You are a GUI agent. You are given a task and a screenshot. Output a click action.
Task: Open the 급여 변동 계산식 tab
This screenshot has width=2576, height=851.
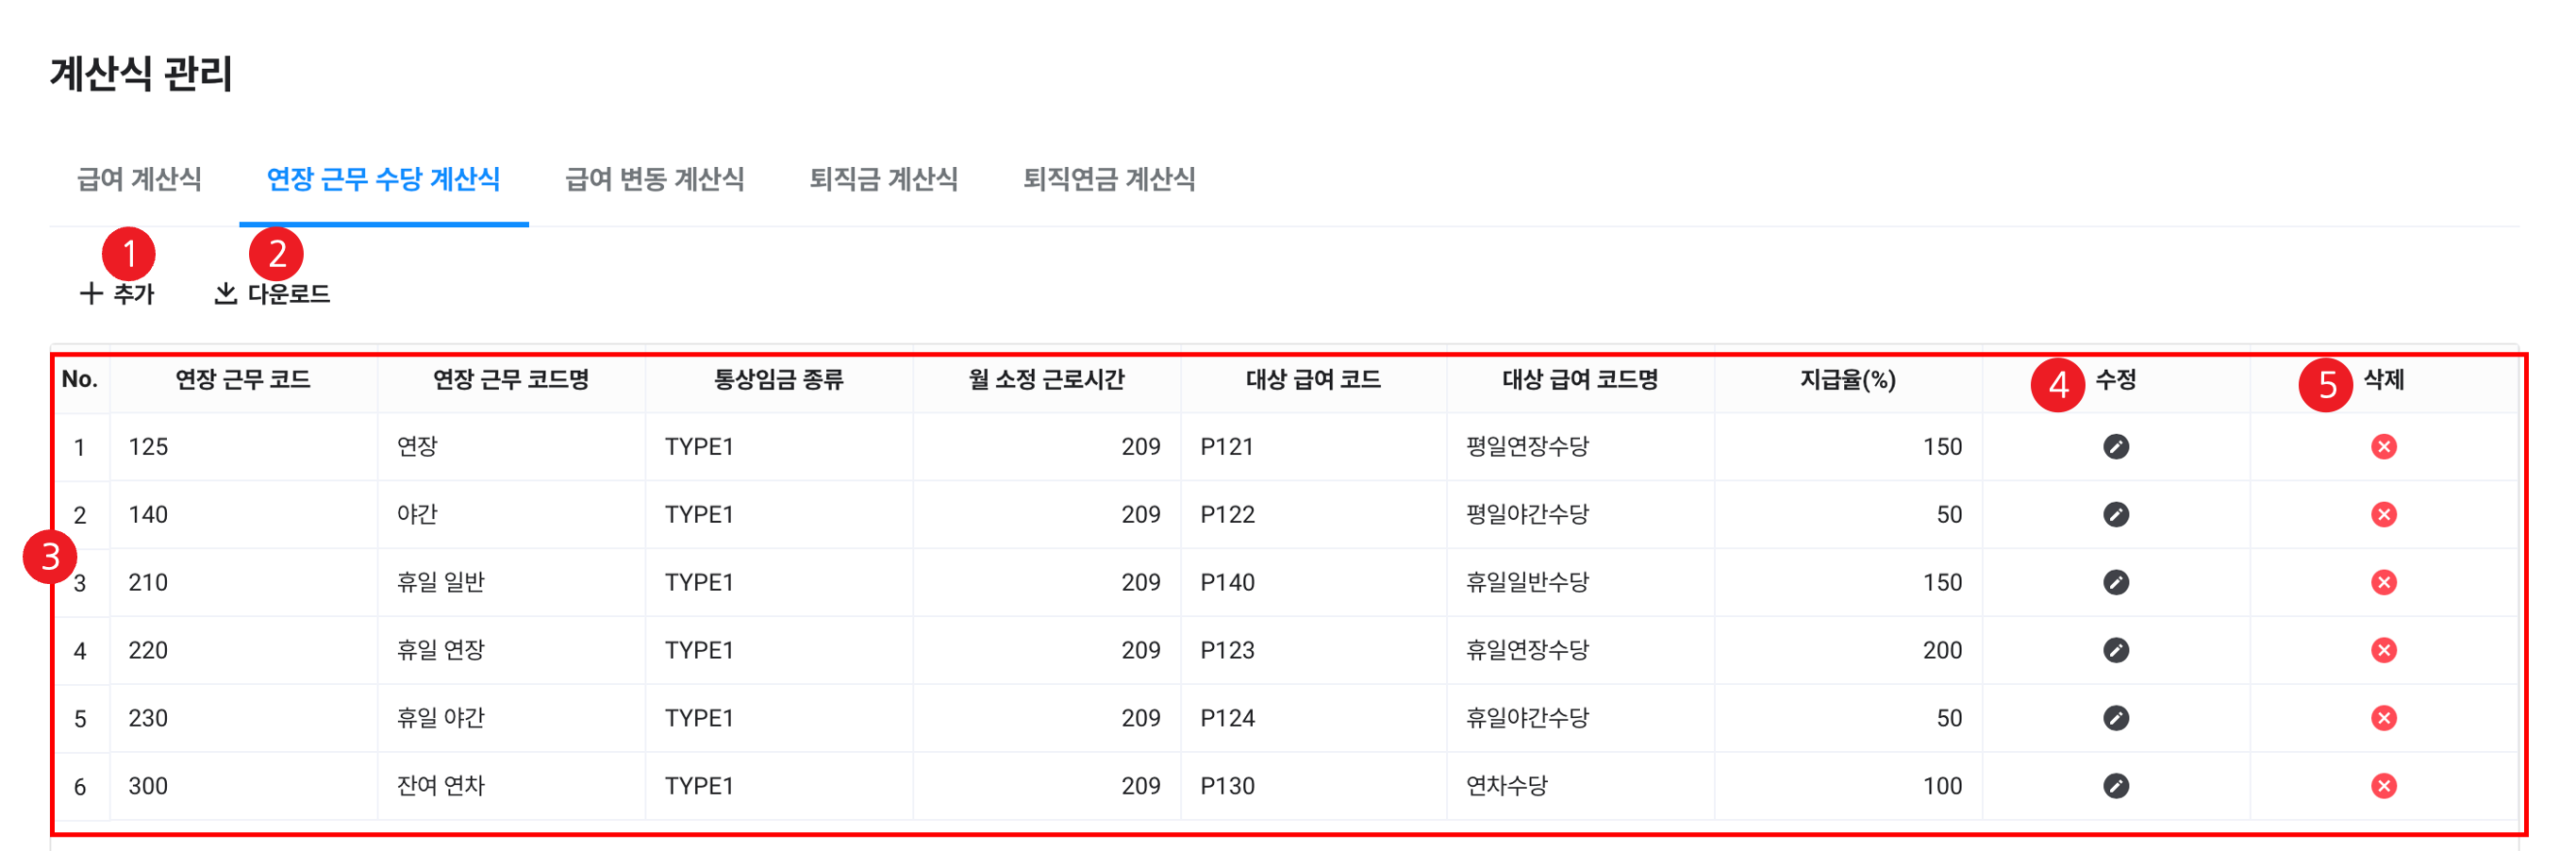pyautogui.click(x=654, y=179)
